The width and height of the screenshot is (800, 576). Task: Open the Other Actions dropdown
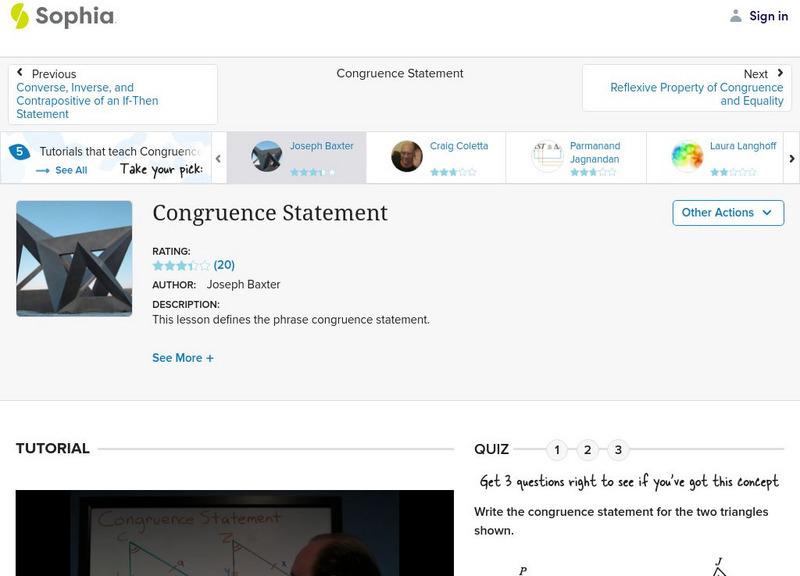pos(727,213)
